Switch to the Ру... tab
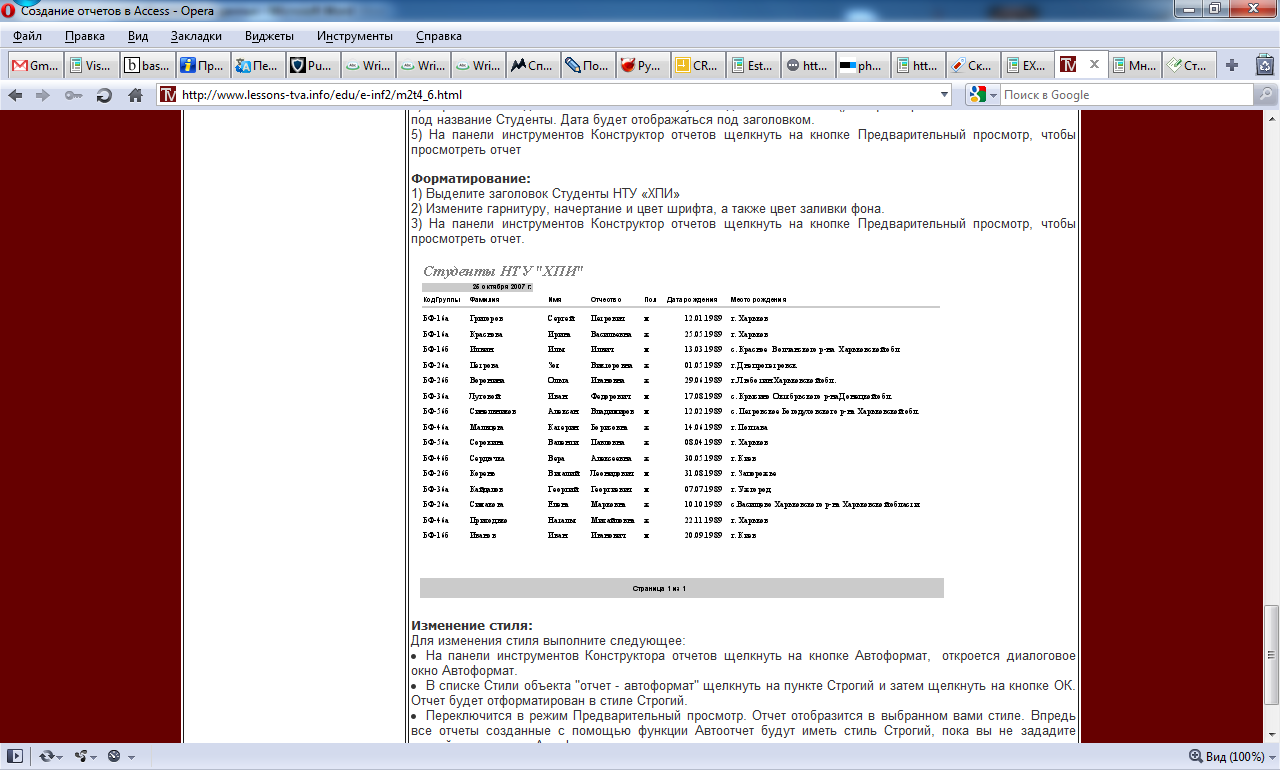The width and height of the screenshot is (1280, 770). [644, 66]
